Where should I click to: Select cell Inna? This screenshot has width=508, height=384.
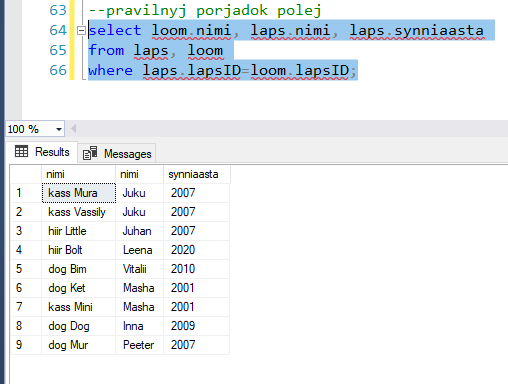point(139,326)
